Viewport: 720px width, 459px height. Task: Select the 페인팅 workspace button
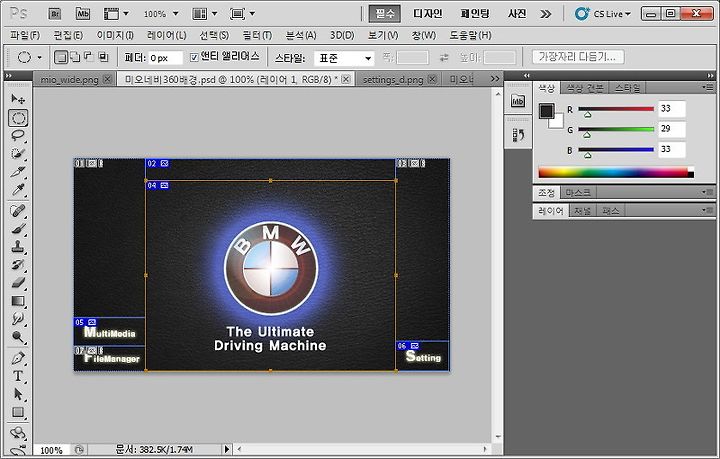tap(475, 14)
